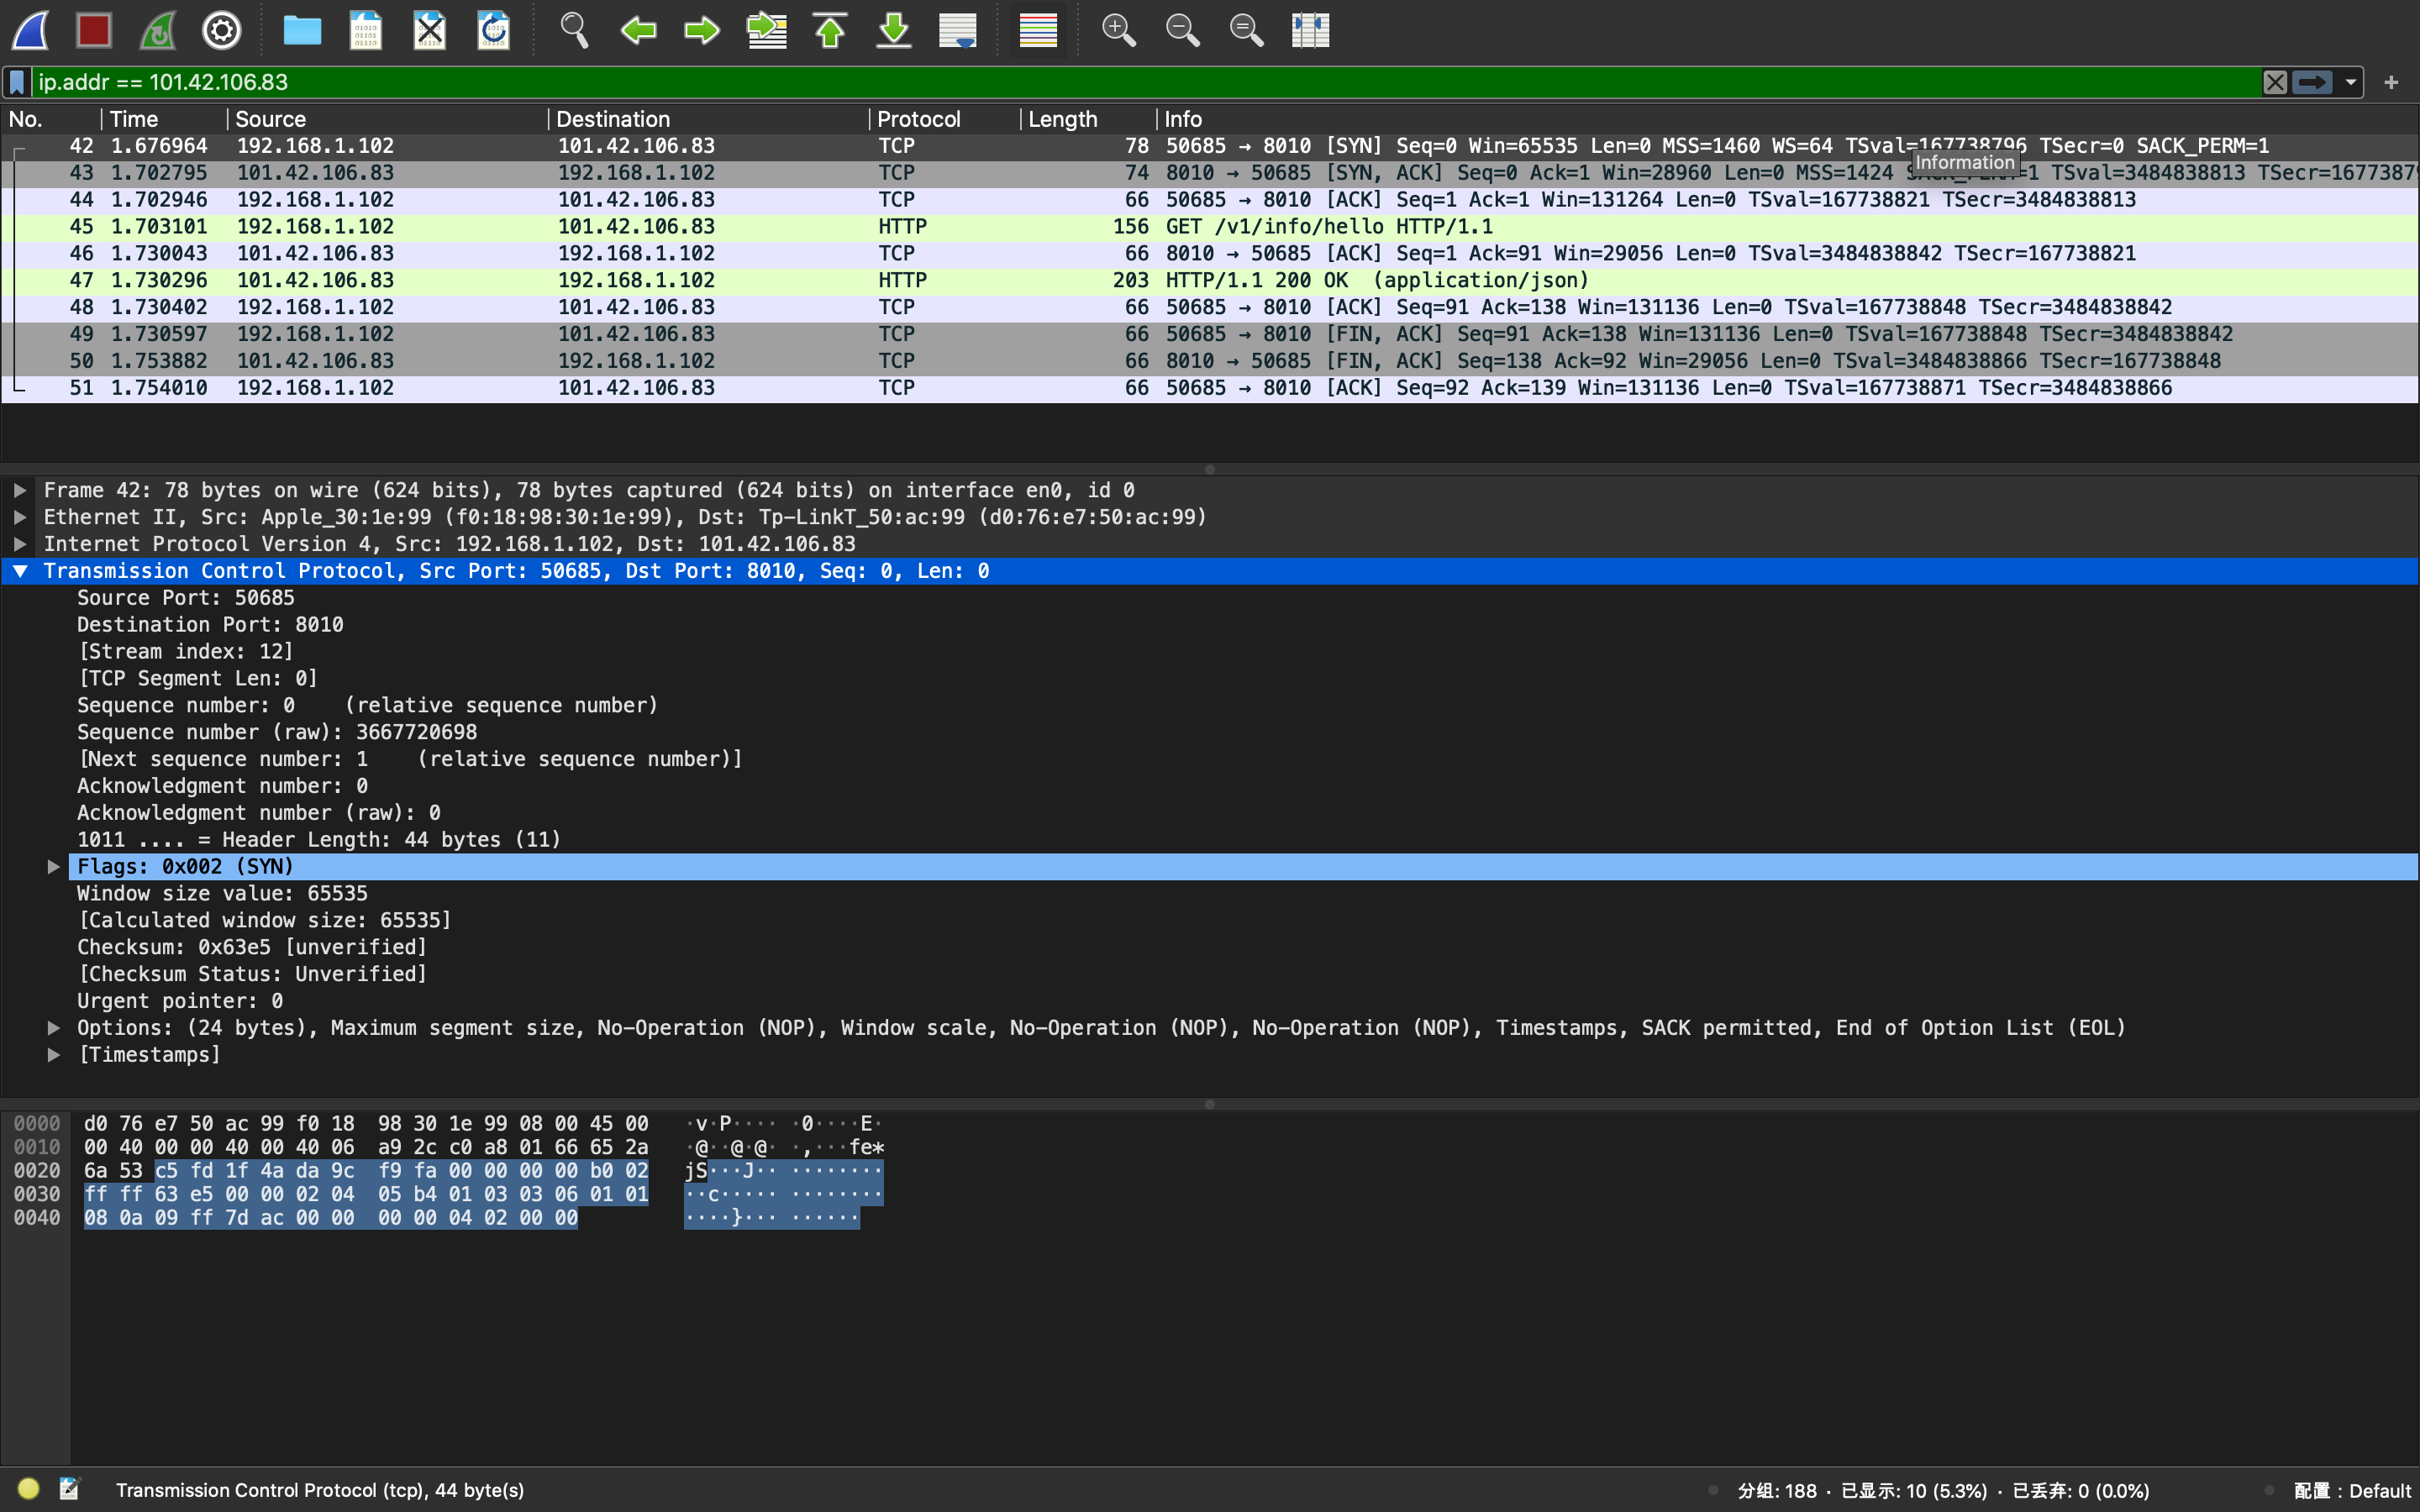Jump to the last packet
2420x1512 pixels.
point(894,30)
